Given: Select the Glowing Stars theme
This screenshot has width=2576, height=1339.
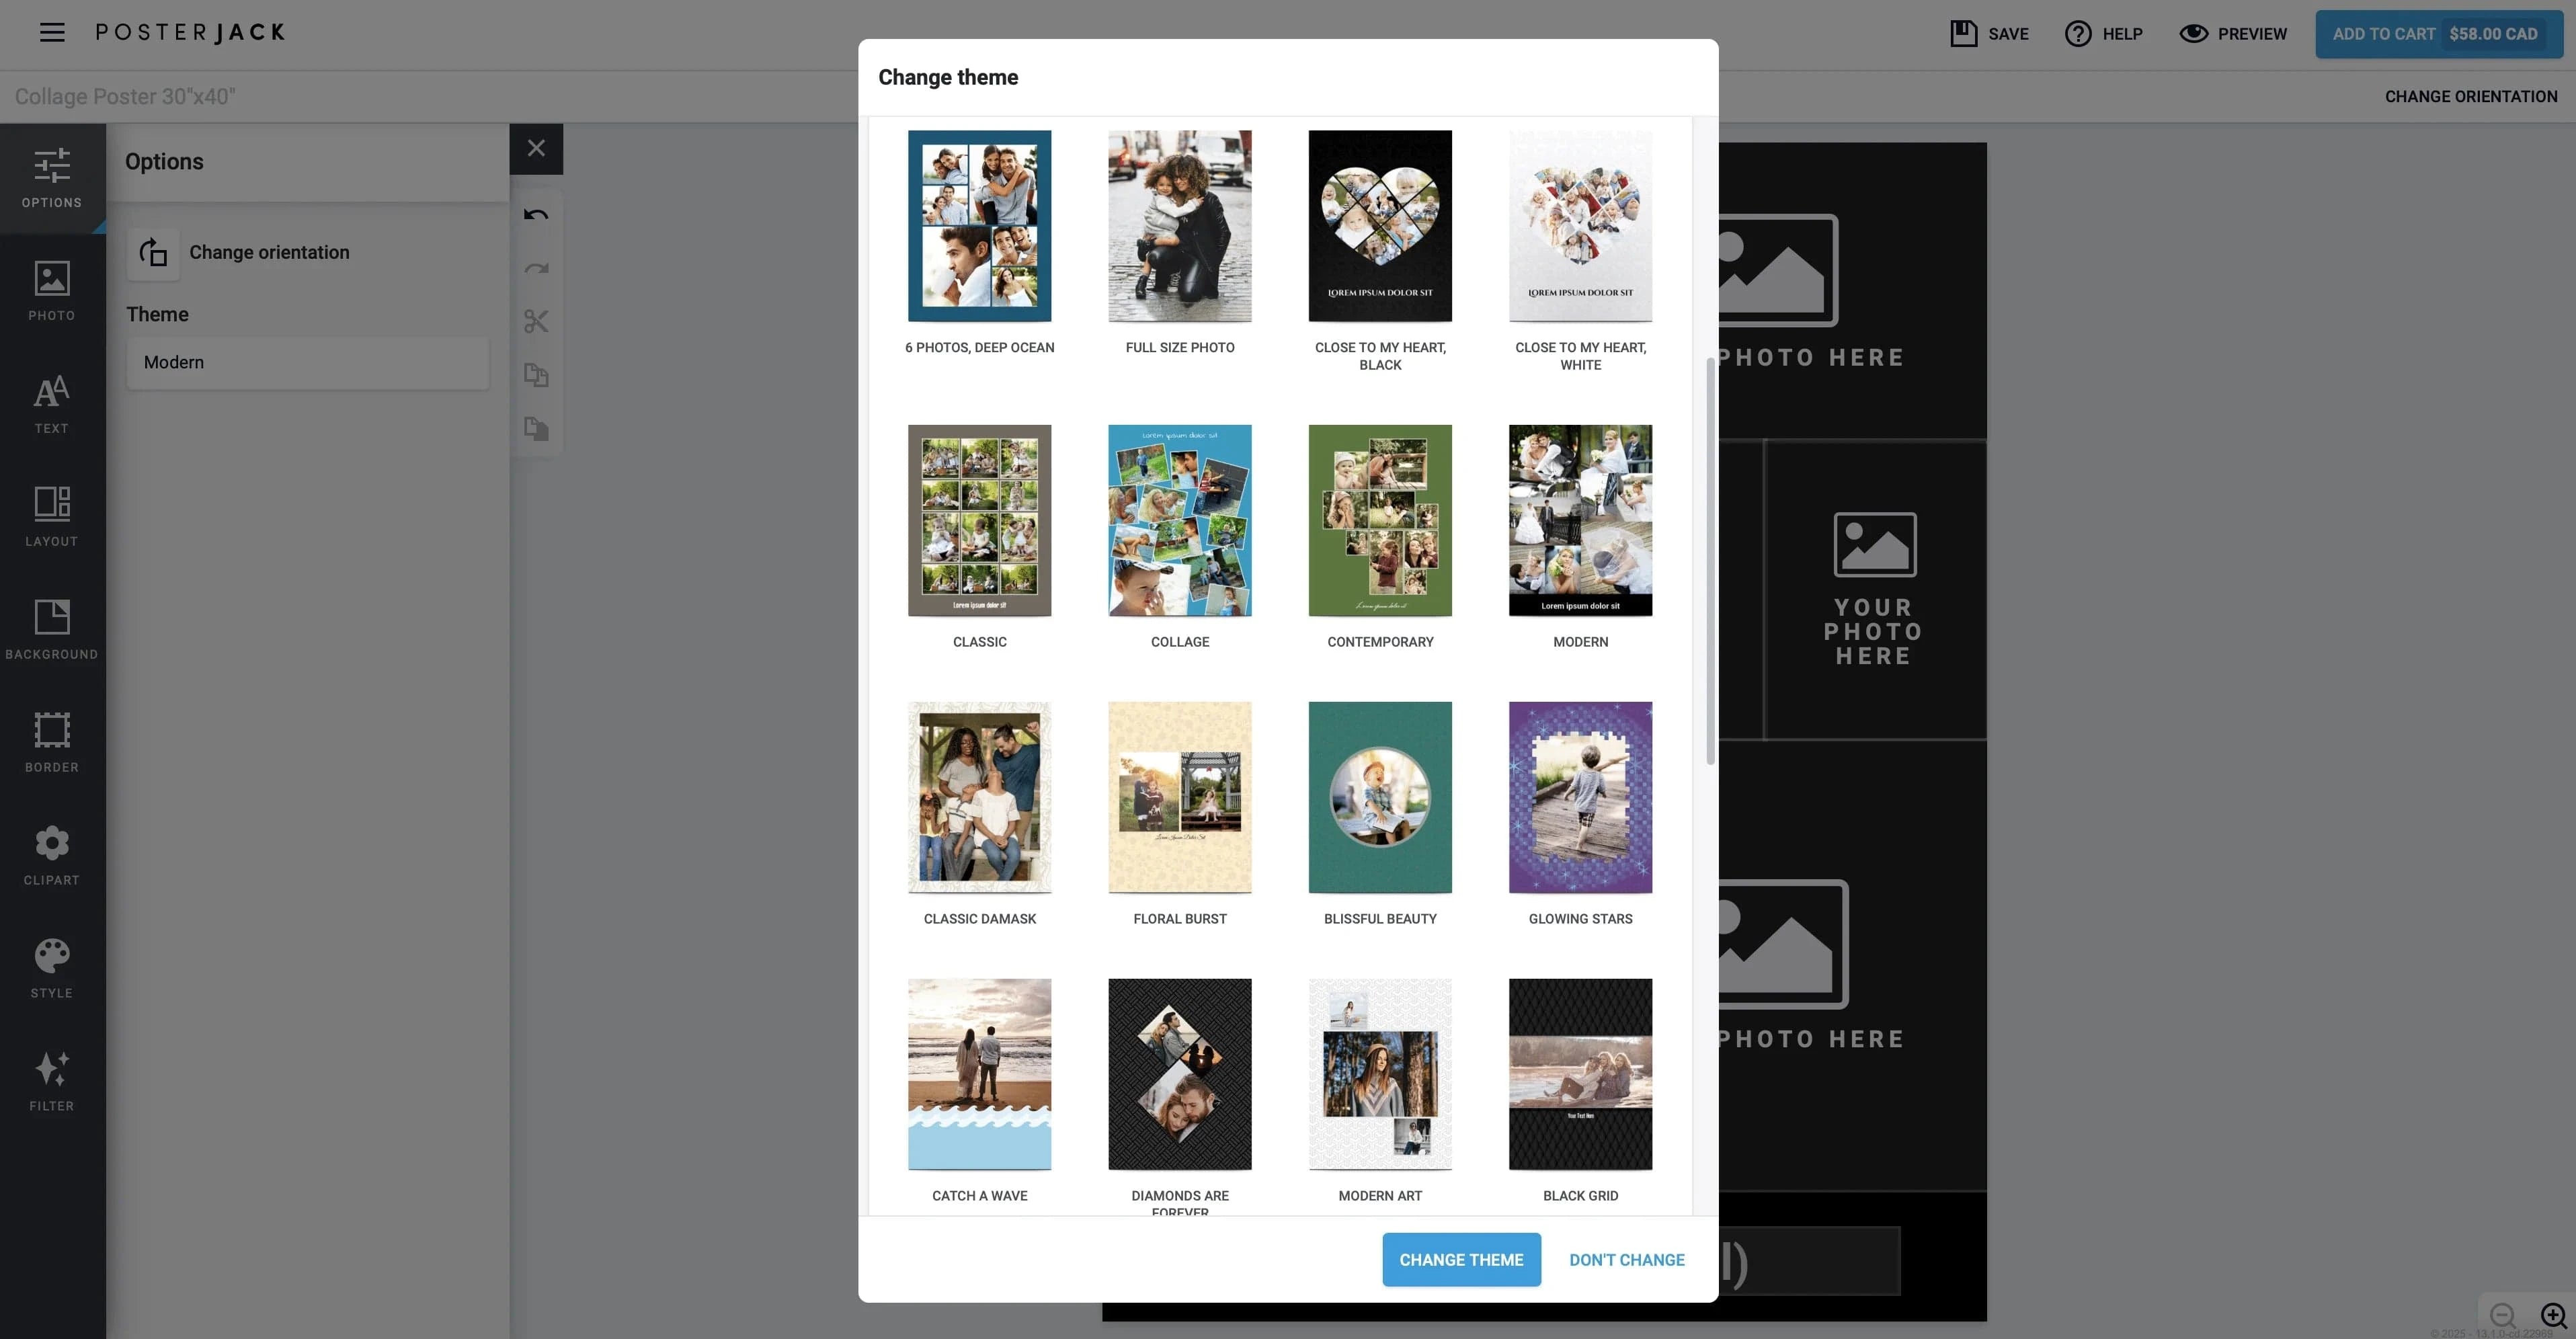Looking at the screenshot, I should point(1580,797).
